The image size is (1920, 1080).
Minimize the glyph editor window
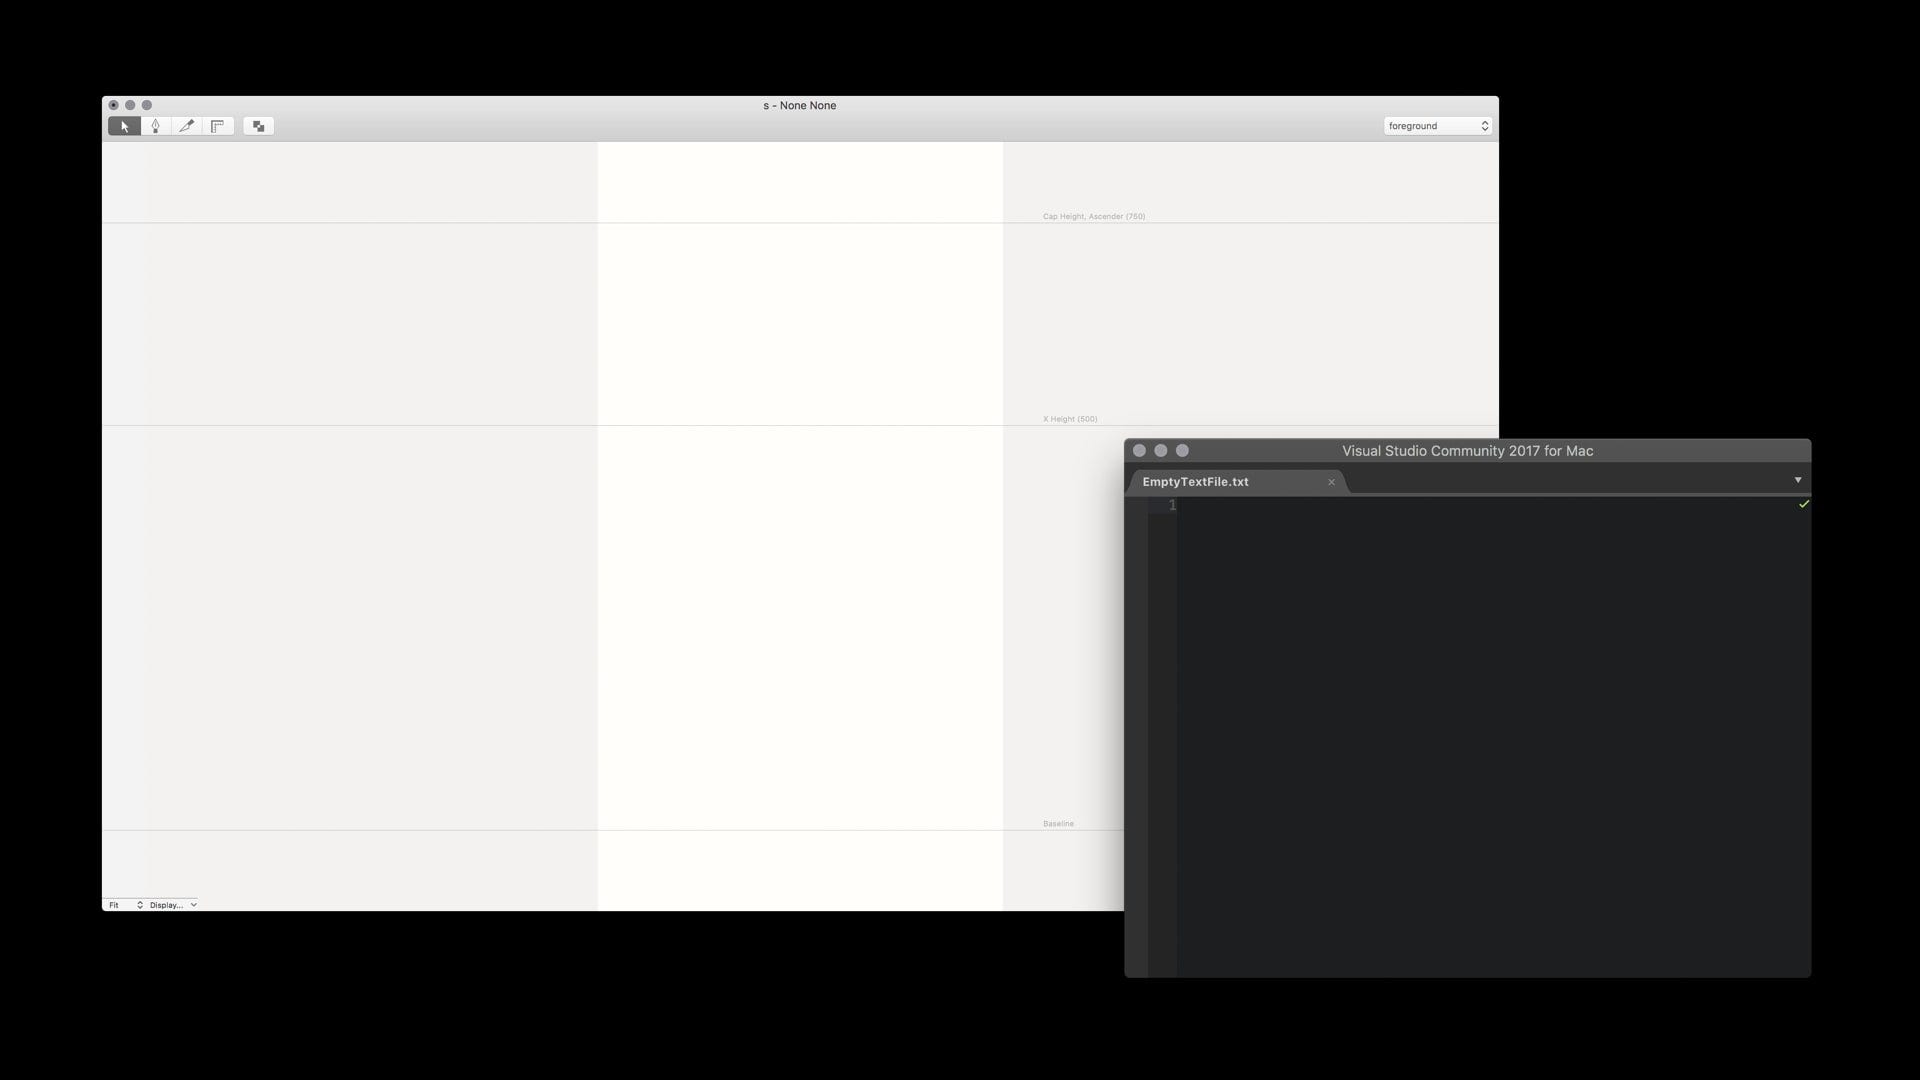click(x=130, y=105)
